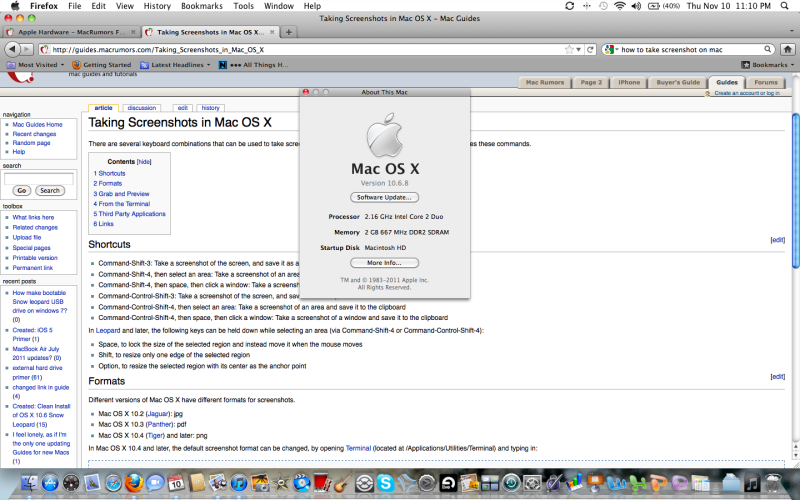800x500 pixels.
Task: Open Time Machine dock icon
Action: (511, 483)
